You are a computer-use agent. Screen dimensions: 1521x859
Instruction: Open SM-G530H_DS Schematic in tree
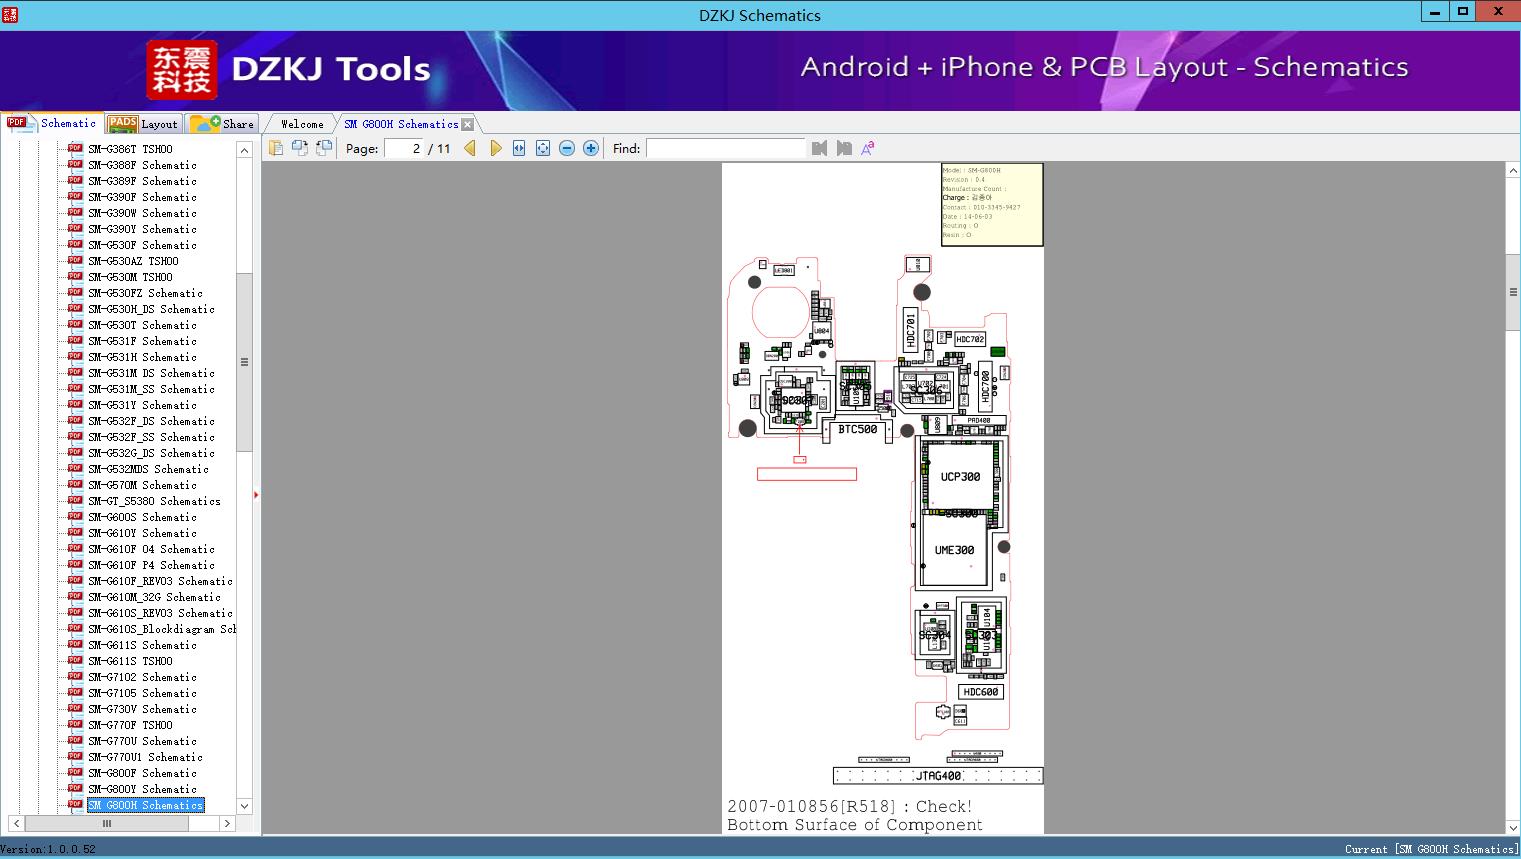(x=151, y=309)
